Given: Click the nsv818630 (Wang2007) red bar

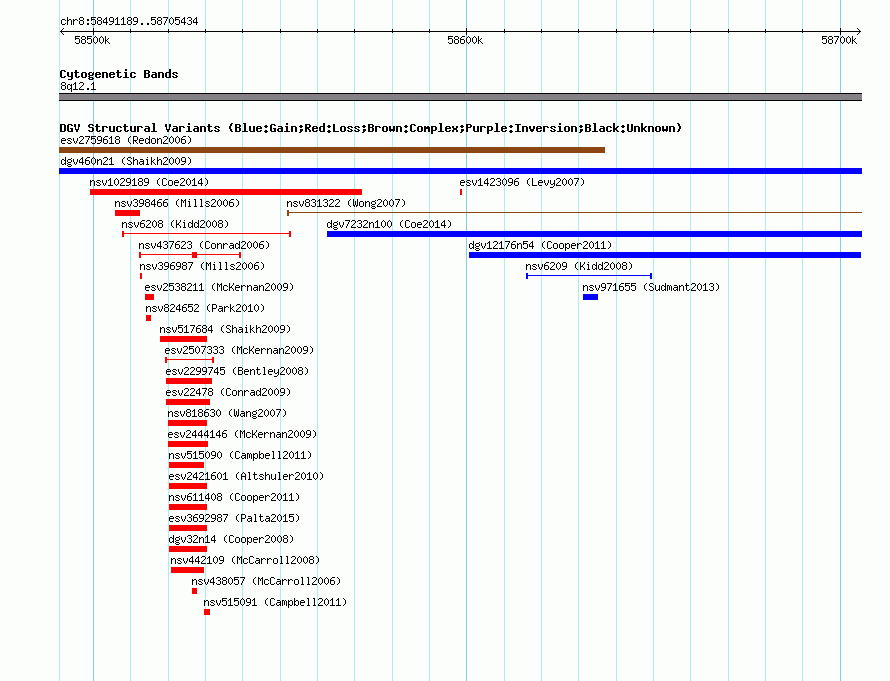Looking at the screenshot, I should point(187,423).
